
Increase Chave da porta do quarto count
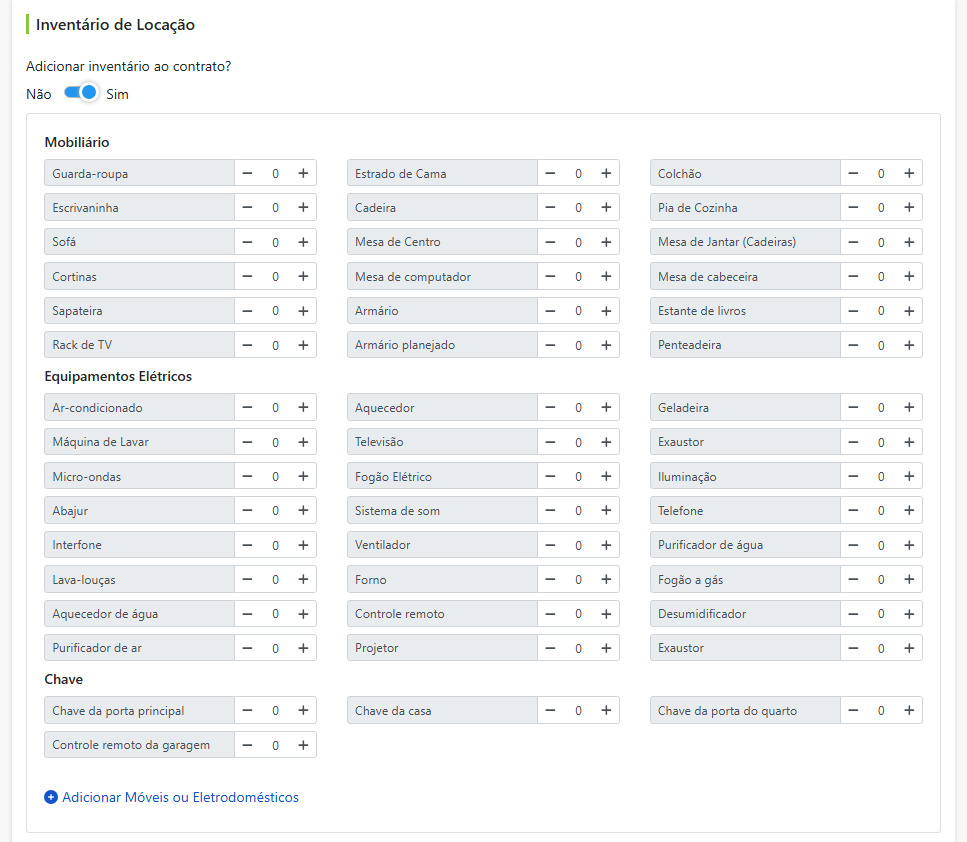pos(909,710)
